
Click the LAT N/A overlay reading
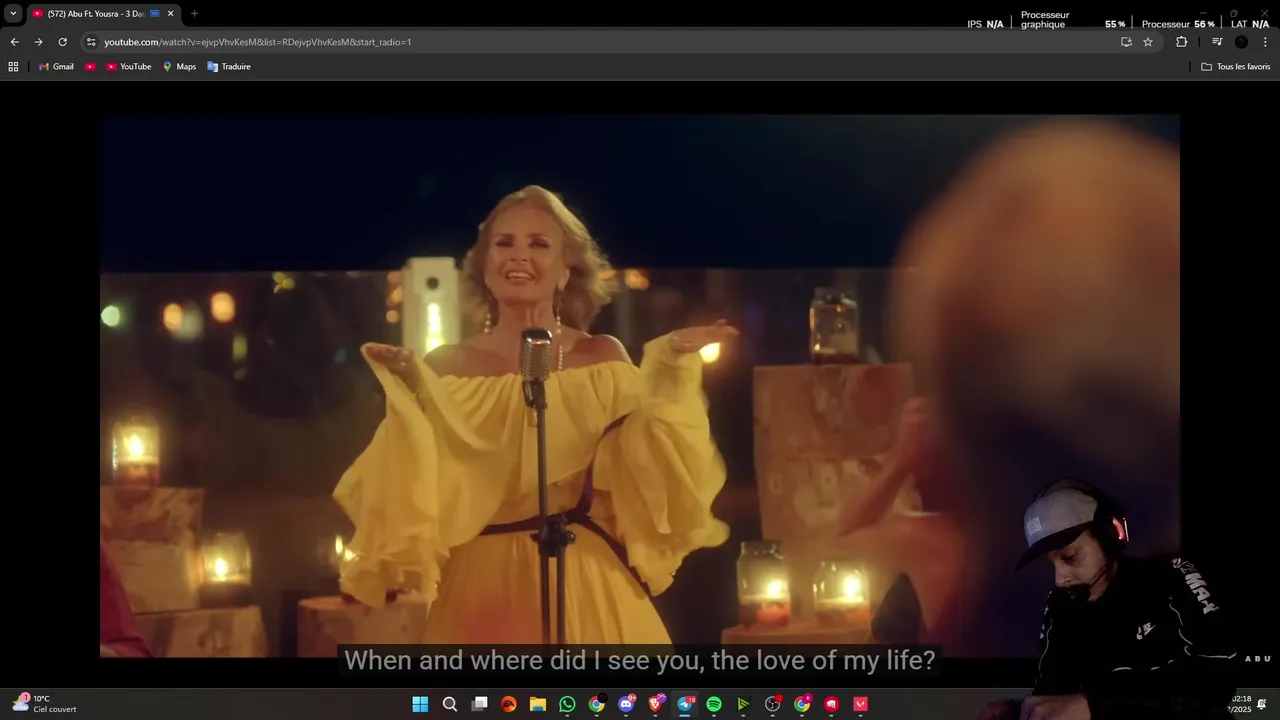[1250, 24]
